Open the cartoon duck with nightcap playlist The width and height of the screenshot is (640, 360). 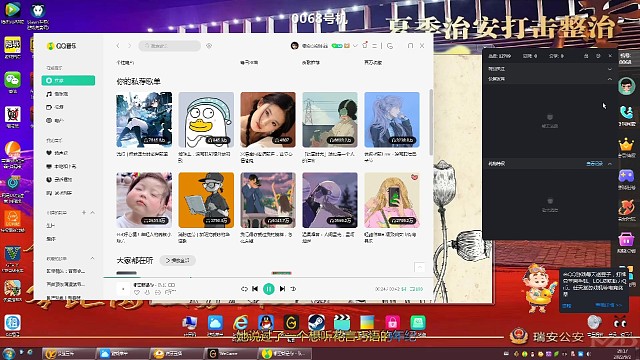pos(206,120)
